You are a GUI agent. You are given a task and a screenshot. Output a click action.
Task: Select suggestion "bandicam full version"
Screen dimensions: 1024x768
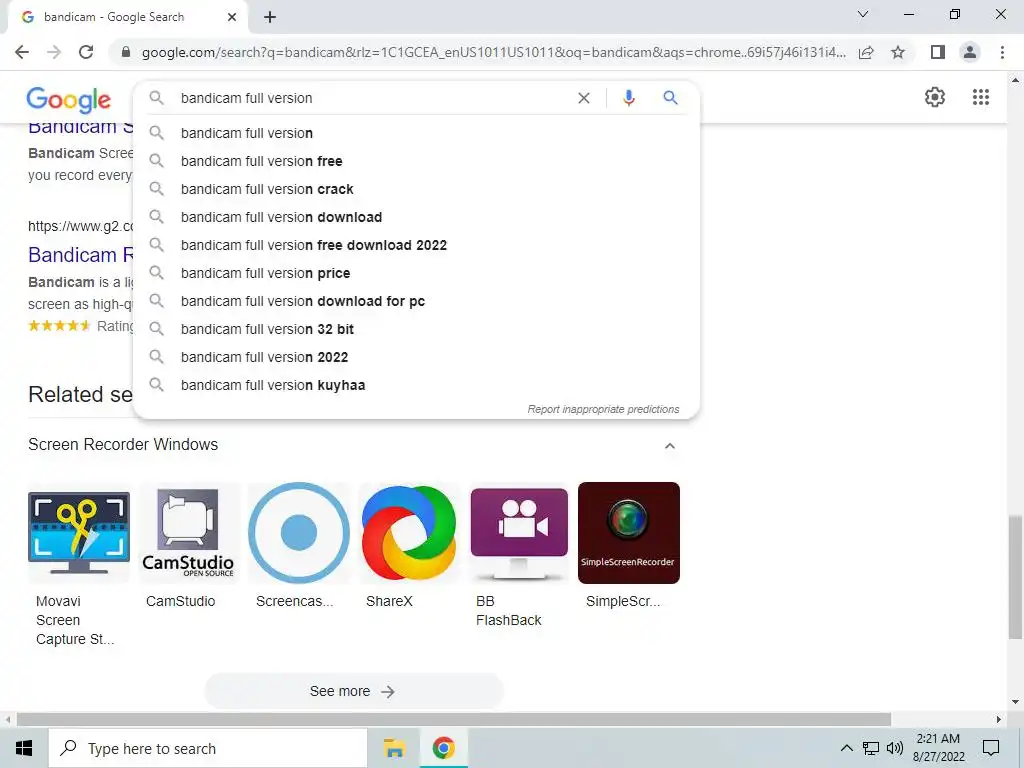pos(417,133)
